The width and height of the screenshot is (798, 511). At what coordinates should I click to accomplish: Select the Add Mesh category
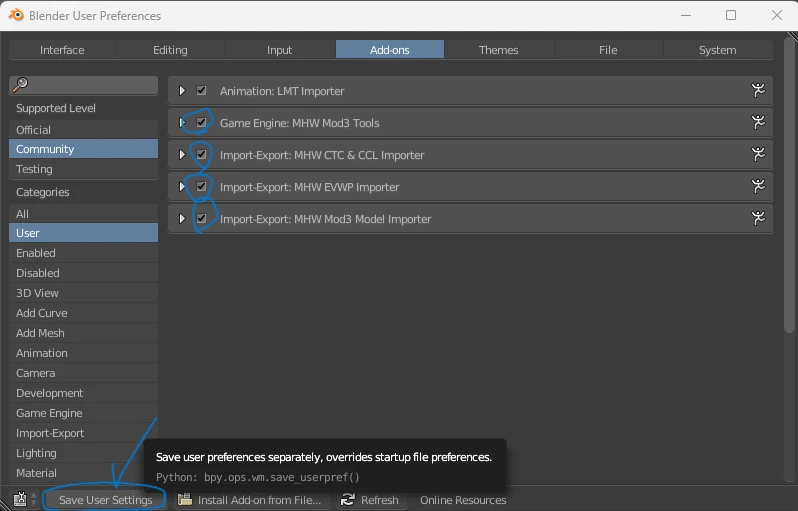[x=83, y=333]
